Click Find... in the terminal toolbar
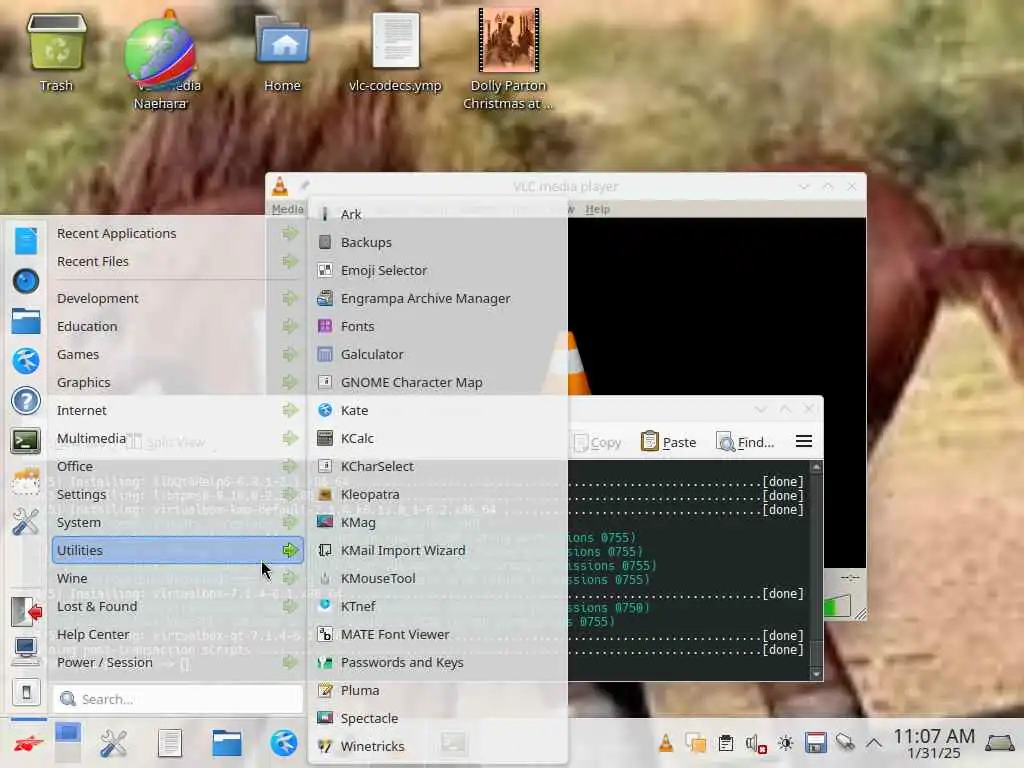The width and height of the screenshot is (1024, 768). tap(745, 442)
